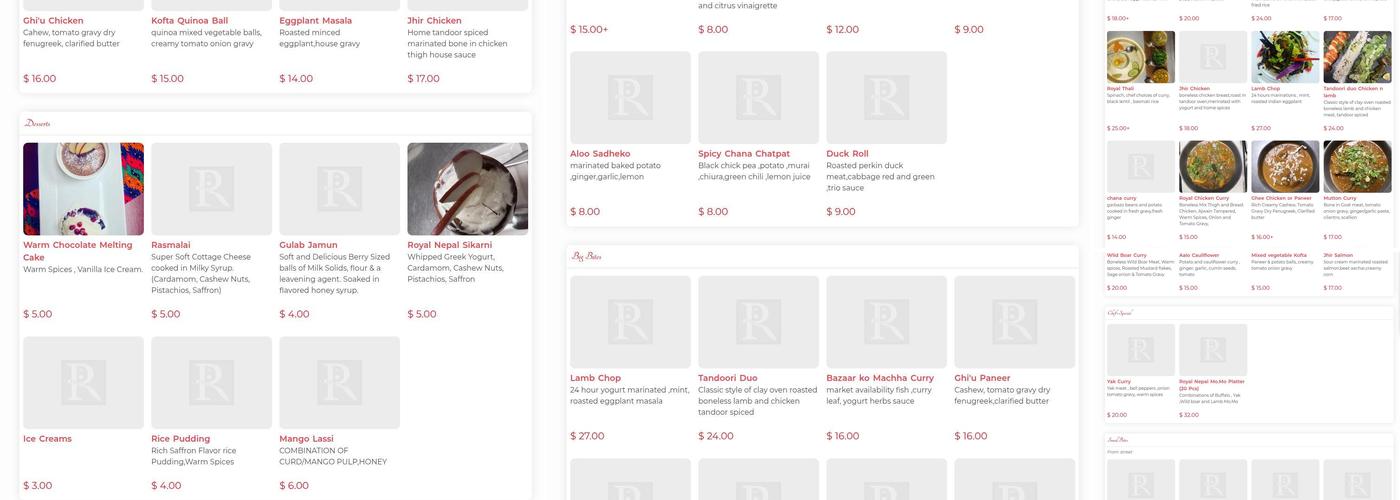
Task: Click the Mutton Curry bowl photo
Action: pyautogui.click(x=1356, y=166)
